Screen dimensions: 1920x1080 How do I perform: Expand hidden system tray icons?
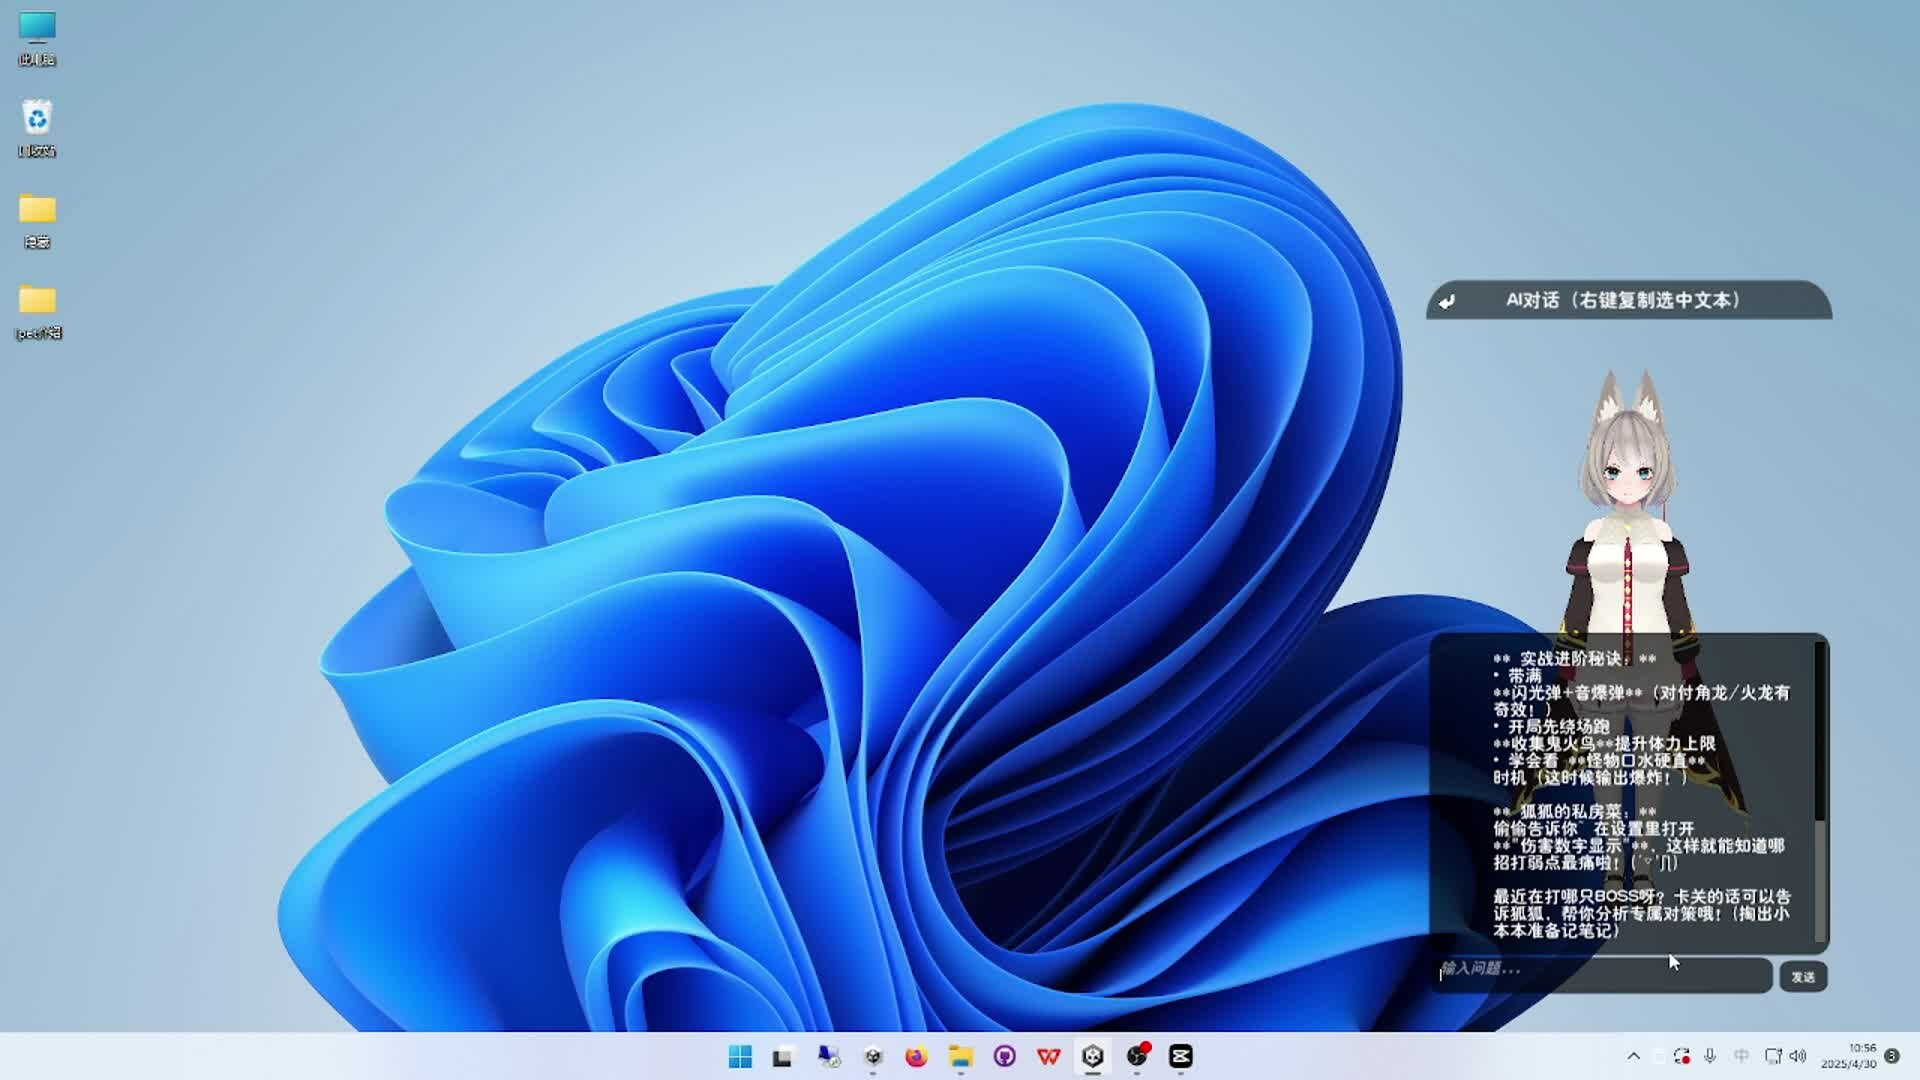click(x=1633, y=1056)
